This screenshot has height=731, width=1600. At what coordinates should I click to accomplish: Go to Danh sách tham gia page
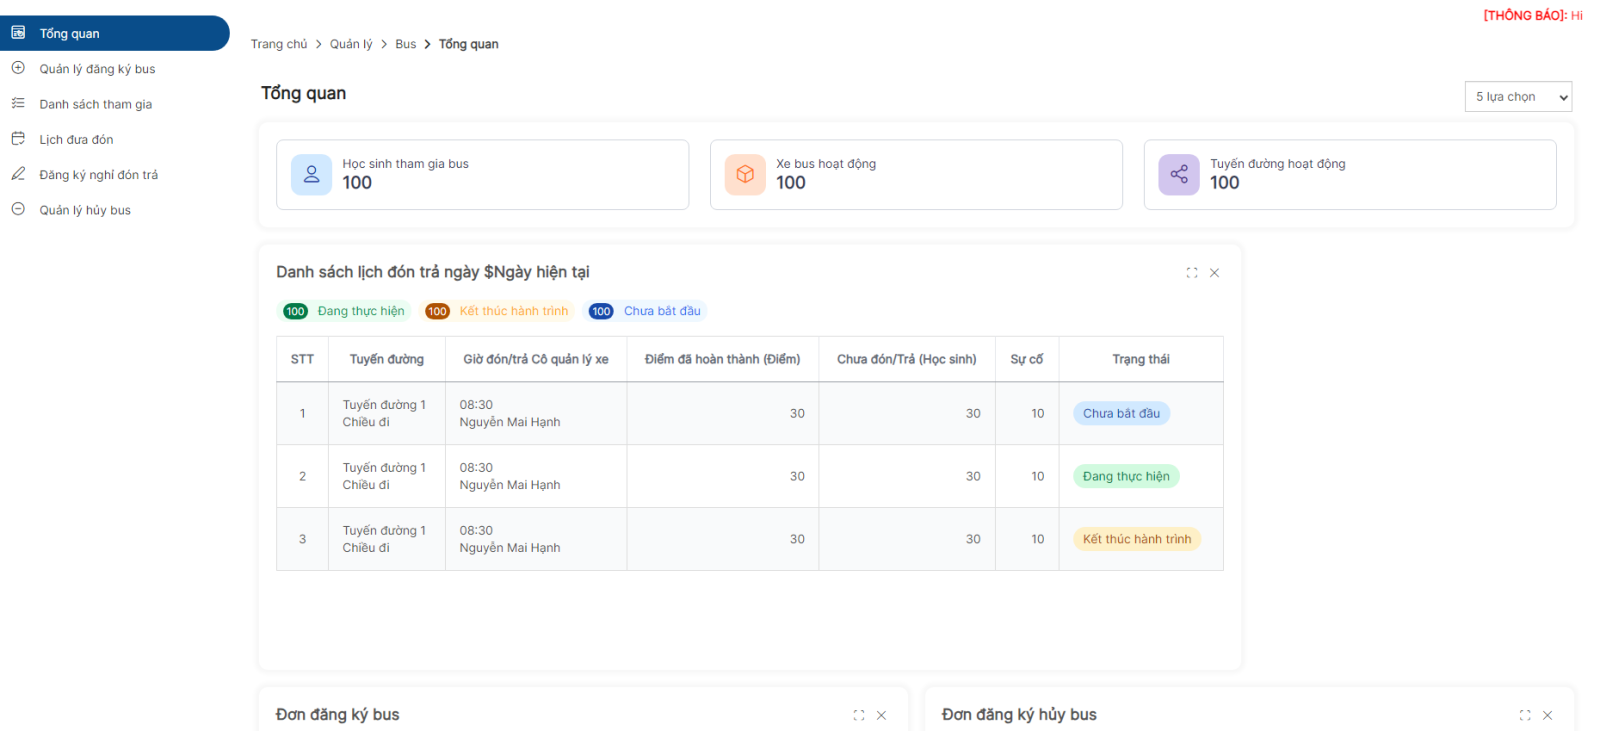[x=95, y=104]
